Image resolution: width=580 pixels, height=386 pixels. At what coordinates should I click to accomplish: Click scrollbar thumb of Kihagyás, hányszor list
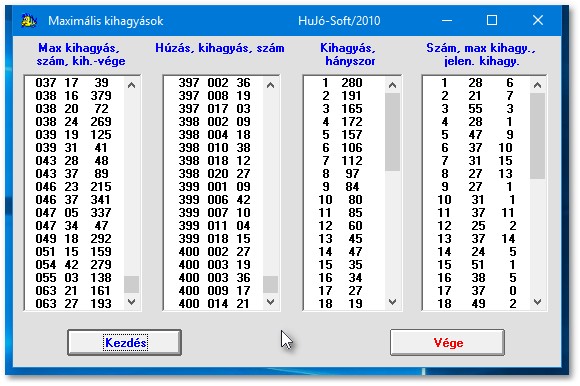point(392,132)
